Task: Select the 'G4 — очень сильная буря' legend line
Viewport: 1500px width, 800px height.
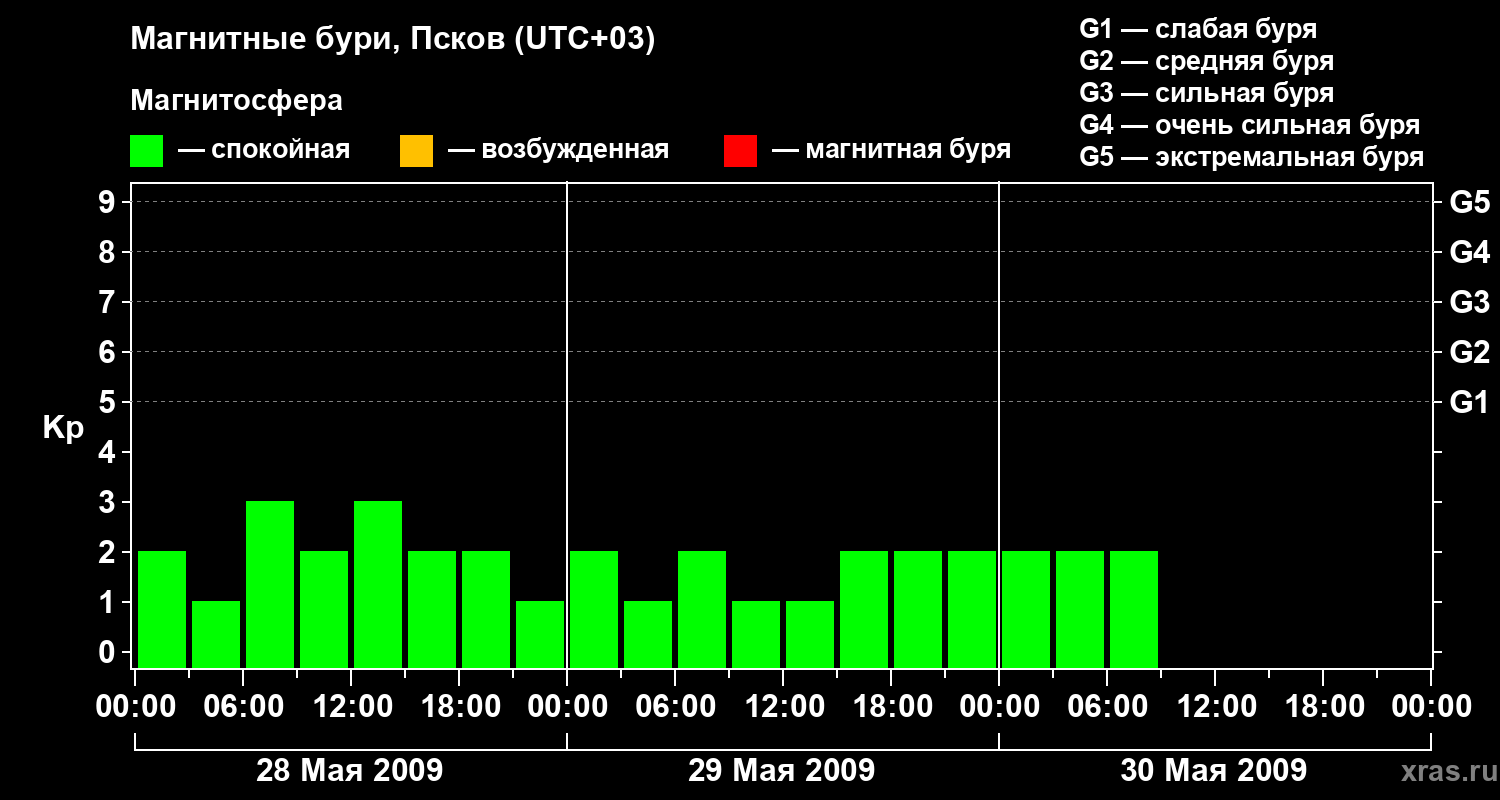Action: point(1250,125)
